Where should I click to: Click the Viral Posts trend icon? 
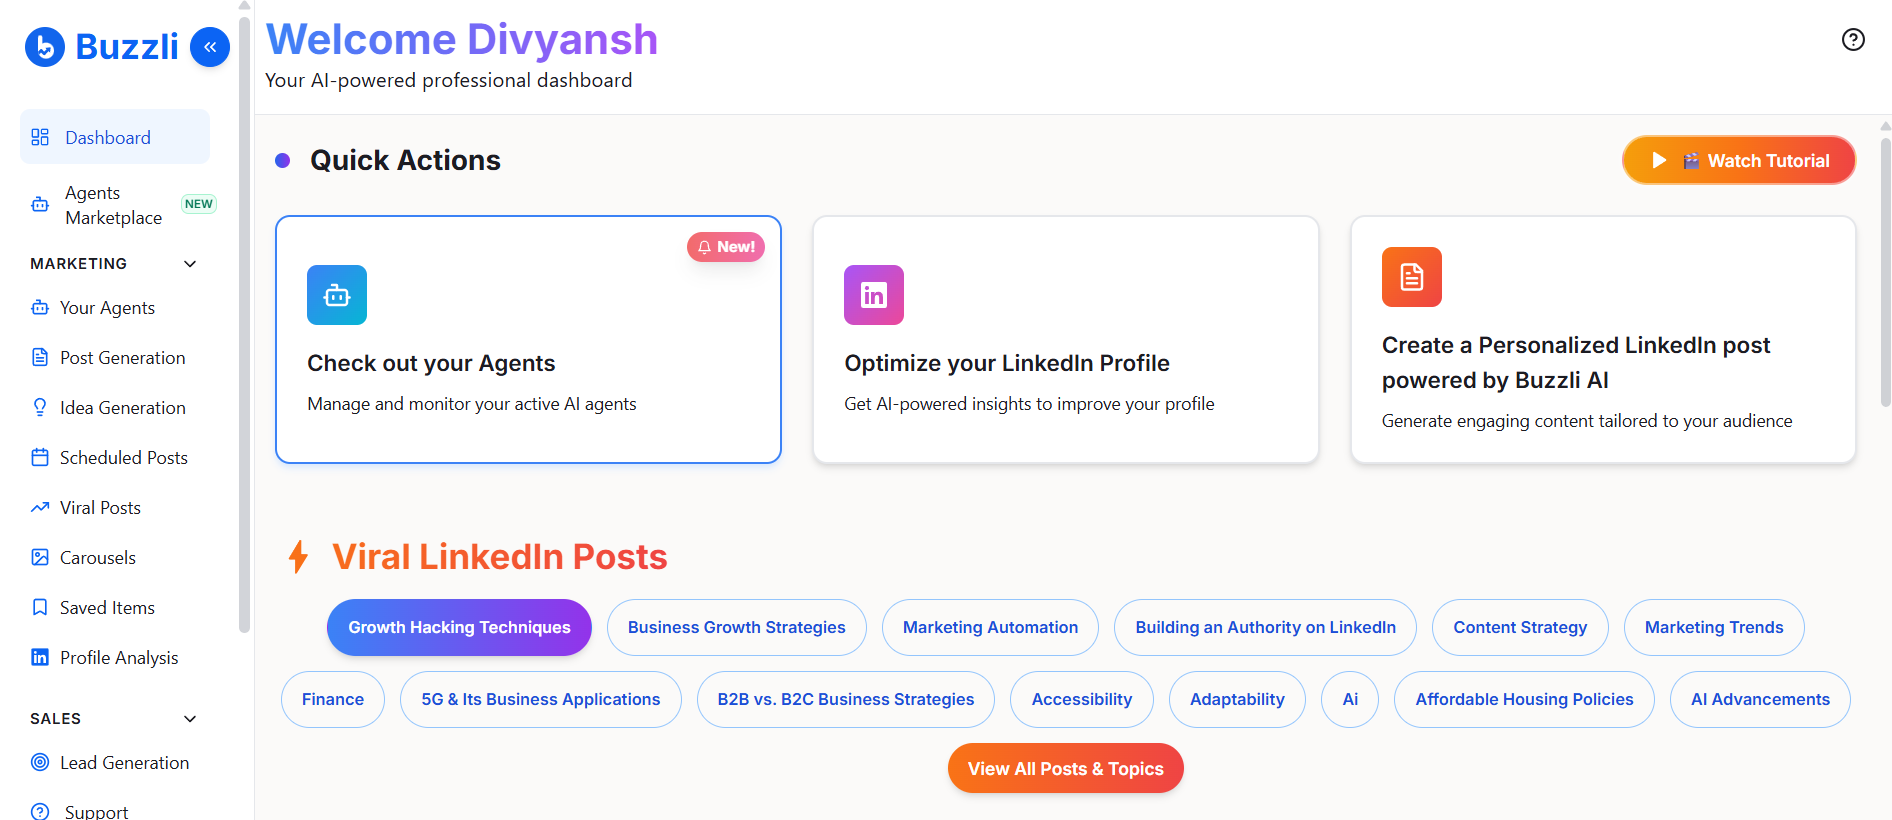click(x=40, y=507)
